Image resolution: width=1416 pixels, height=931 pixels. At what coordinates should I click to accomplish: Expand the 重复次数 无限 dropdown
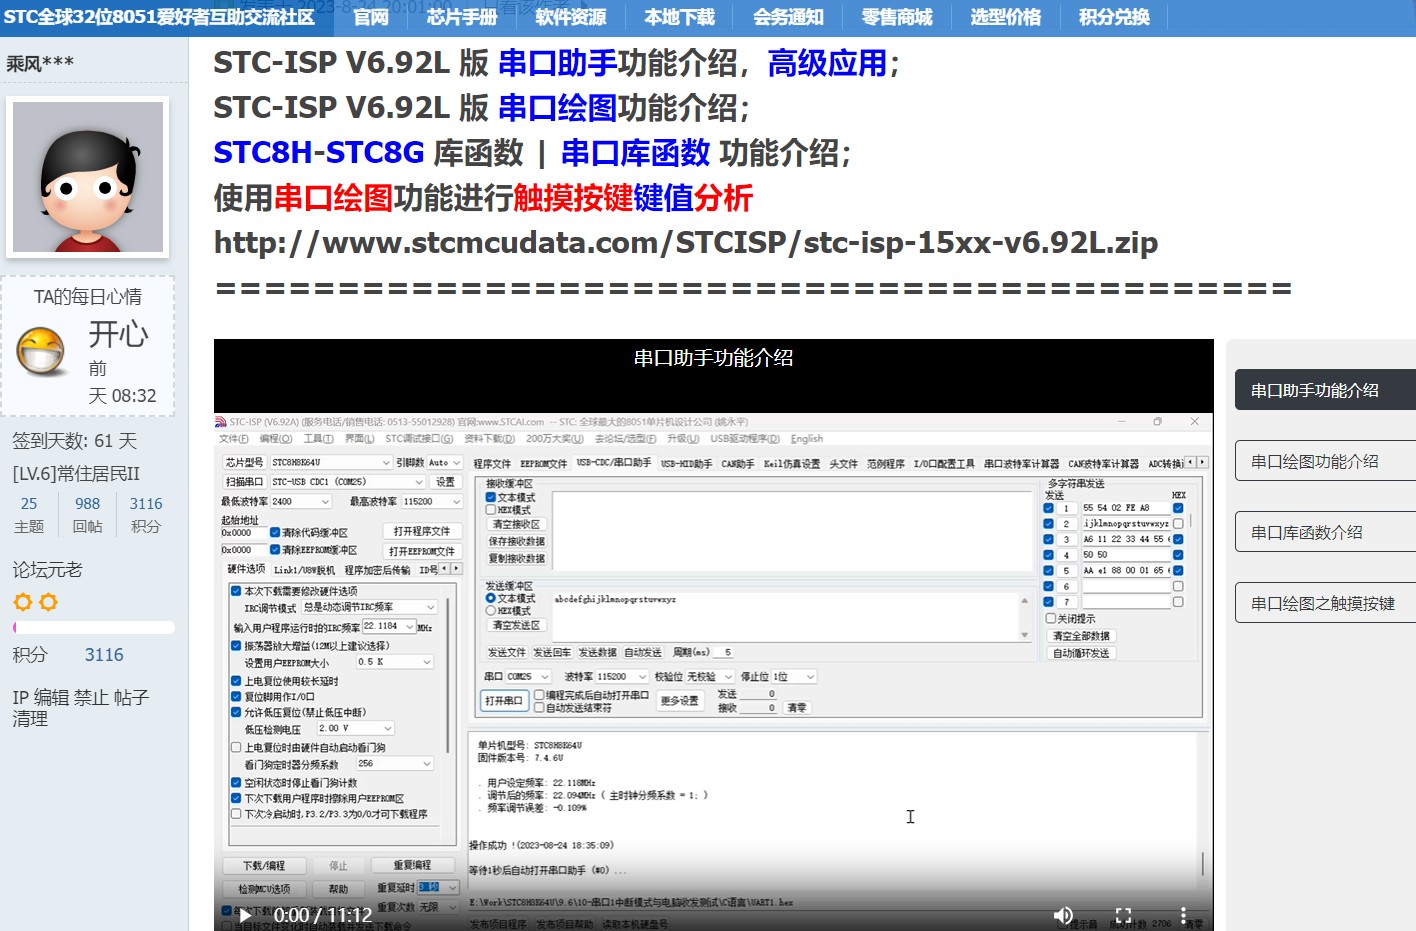(452, 907)
